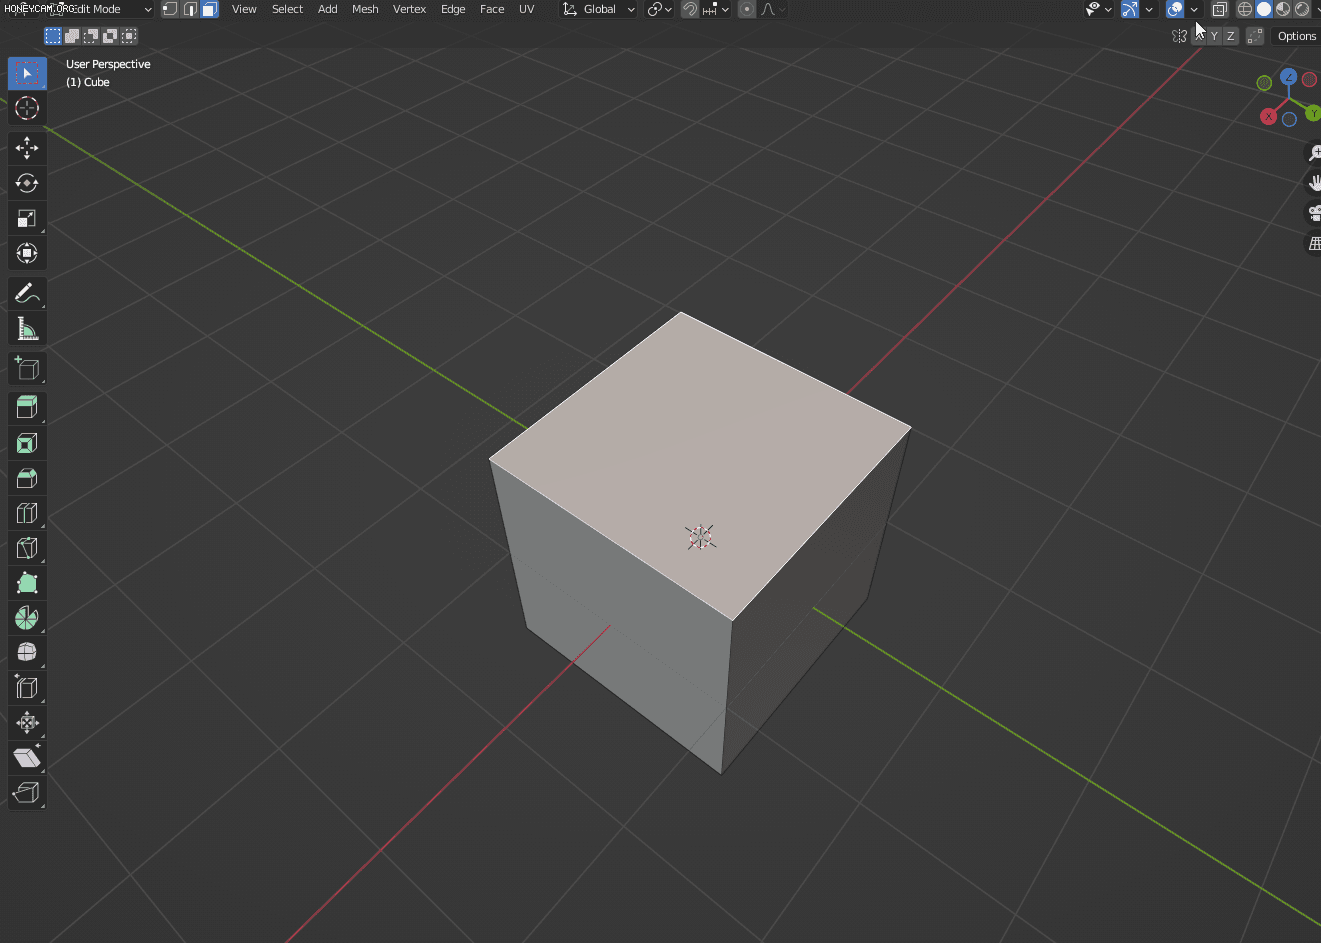Choose the Poly Build tool
This screenshot has width=1321, height=943.
tap(27, 583)
